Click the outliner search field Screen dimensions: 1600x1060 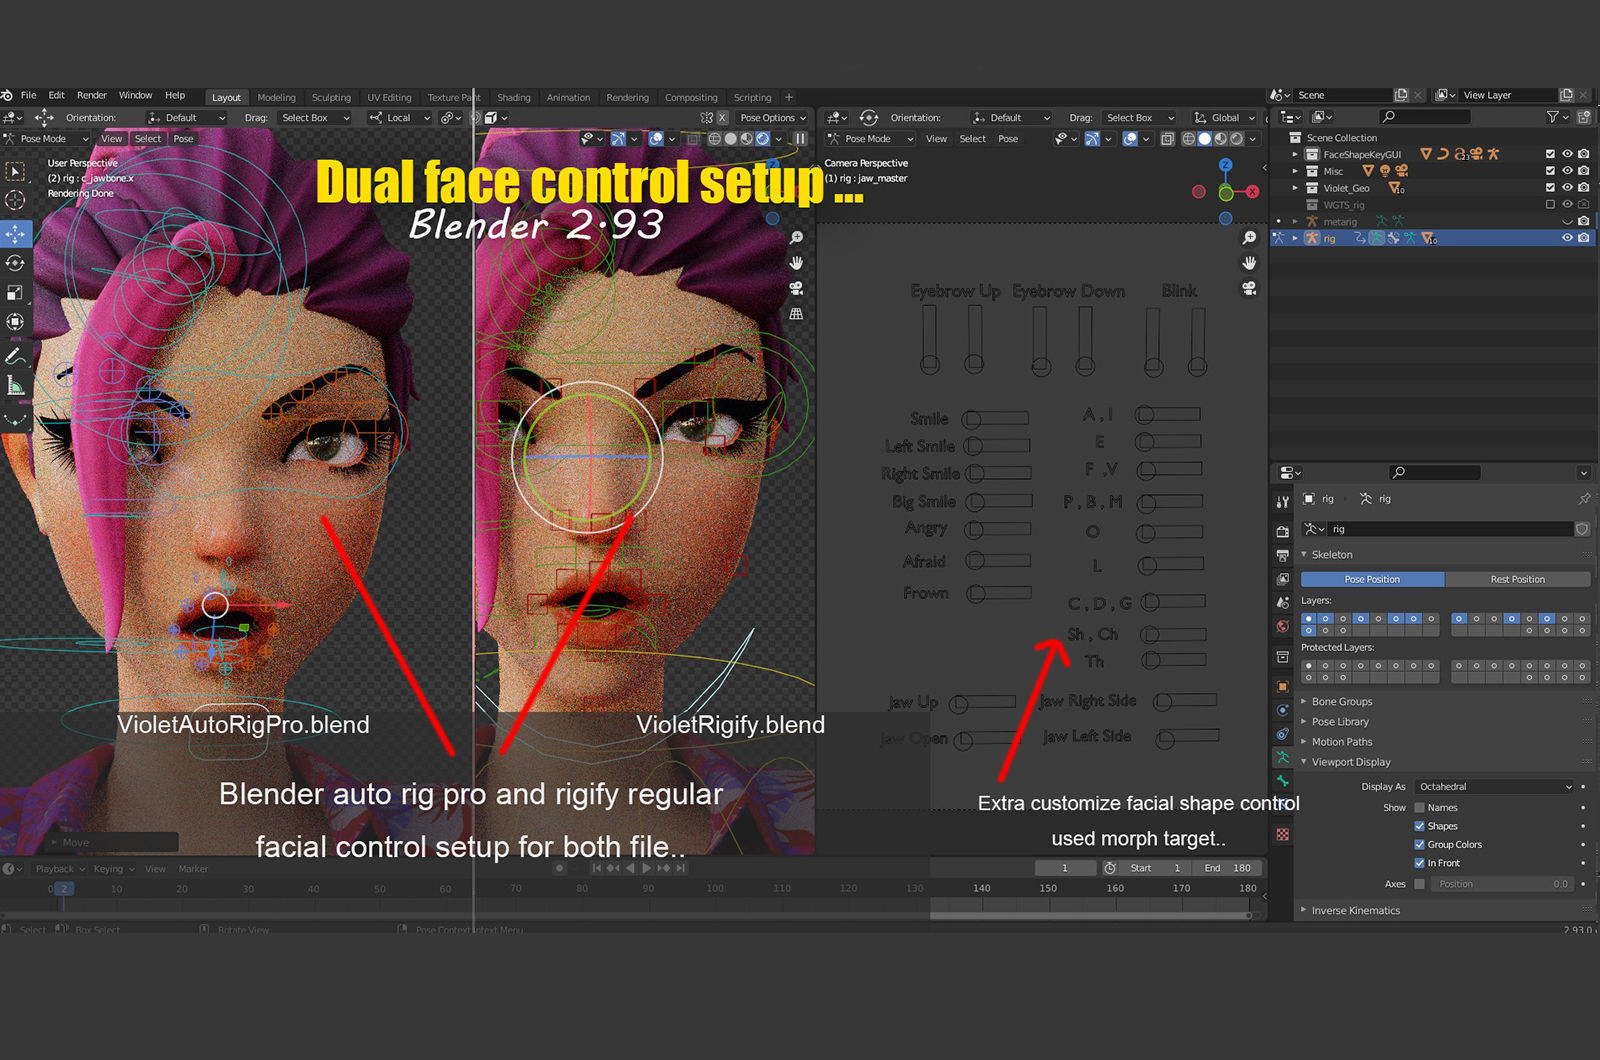1424,117
